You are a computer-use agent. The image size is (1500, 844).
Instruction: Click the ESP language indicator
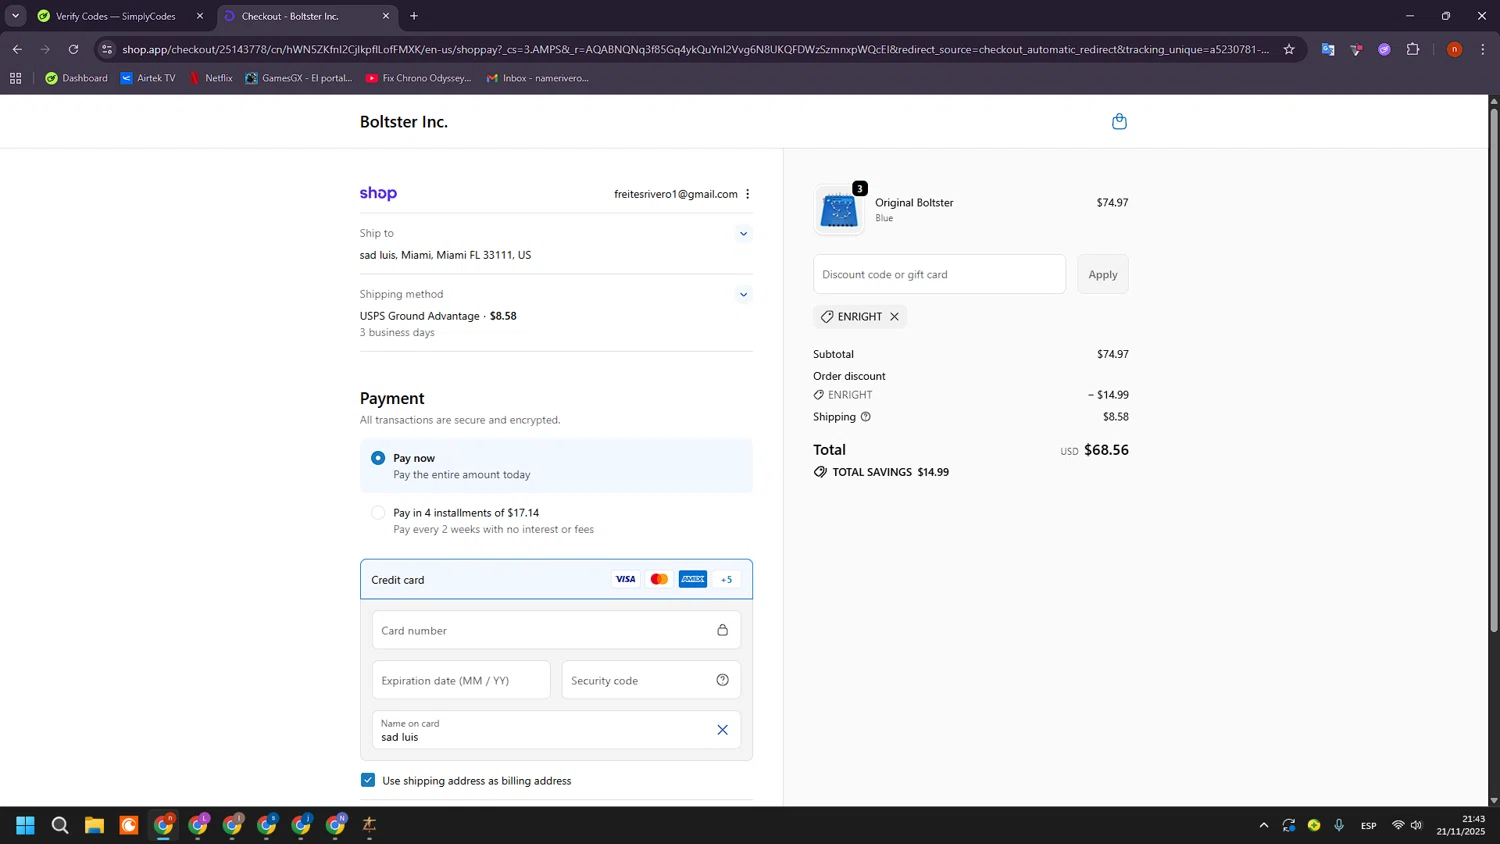pyautogui.click(x=1368, y=825)
